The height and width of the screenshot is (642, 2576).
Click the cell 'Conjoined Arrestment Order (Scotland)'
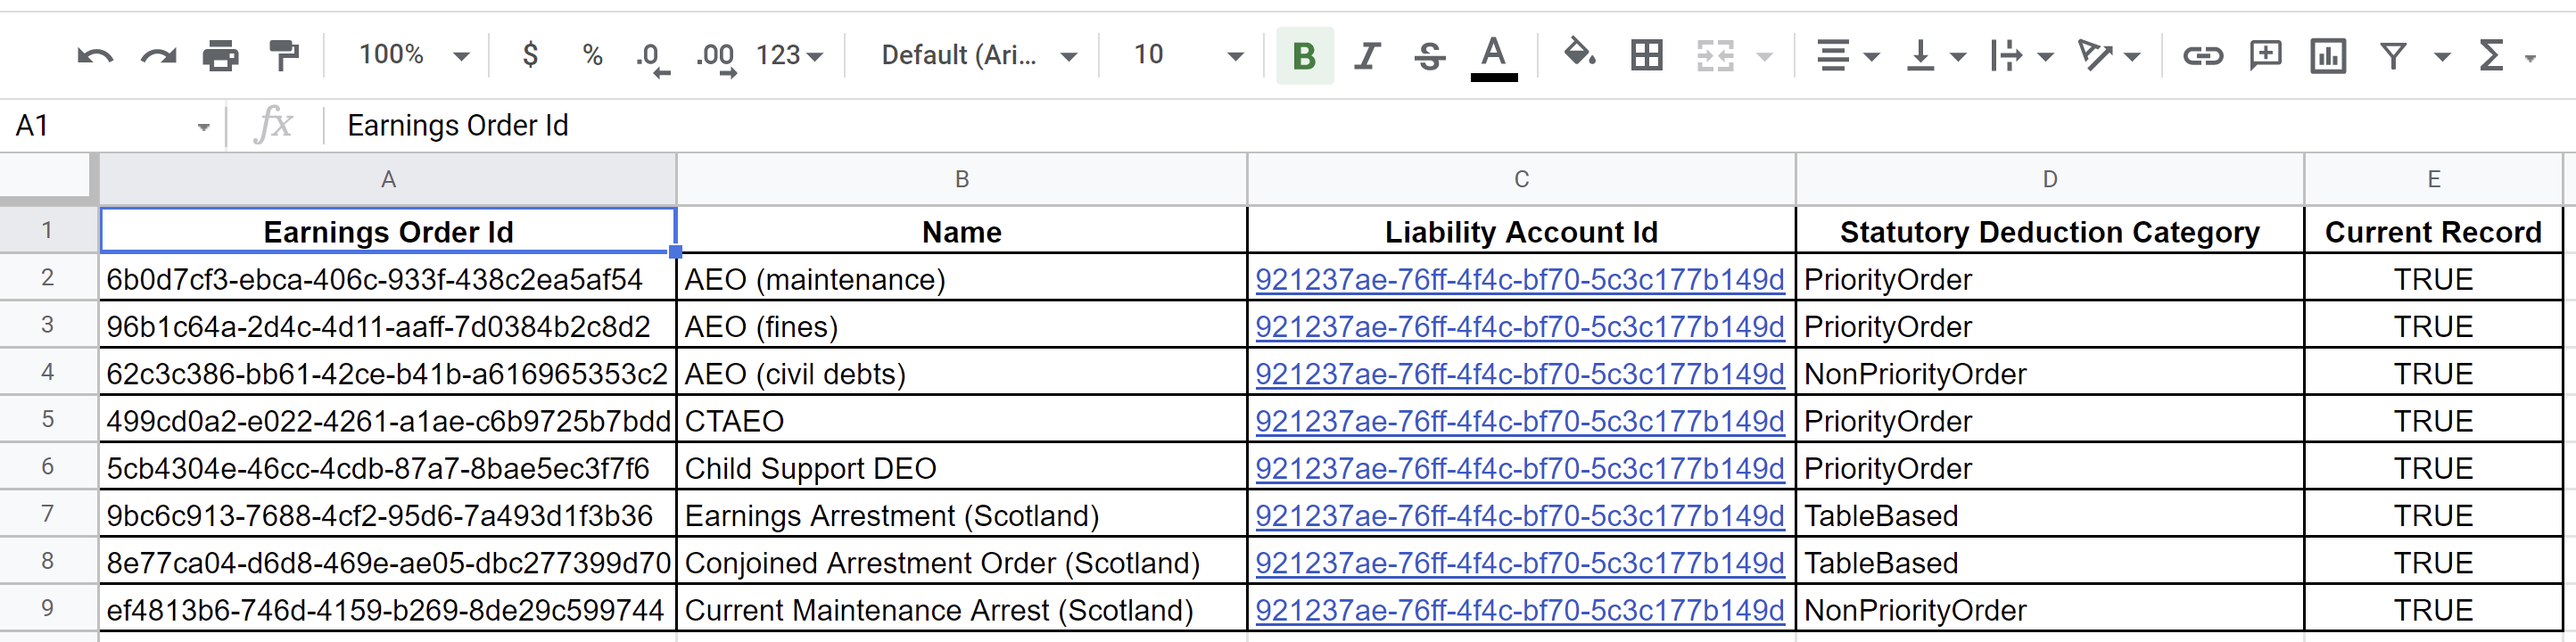(962, 563)
